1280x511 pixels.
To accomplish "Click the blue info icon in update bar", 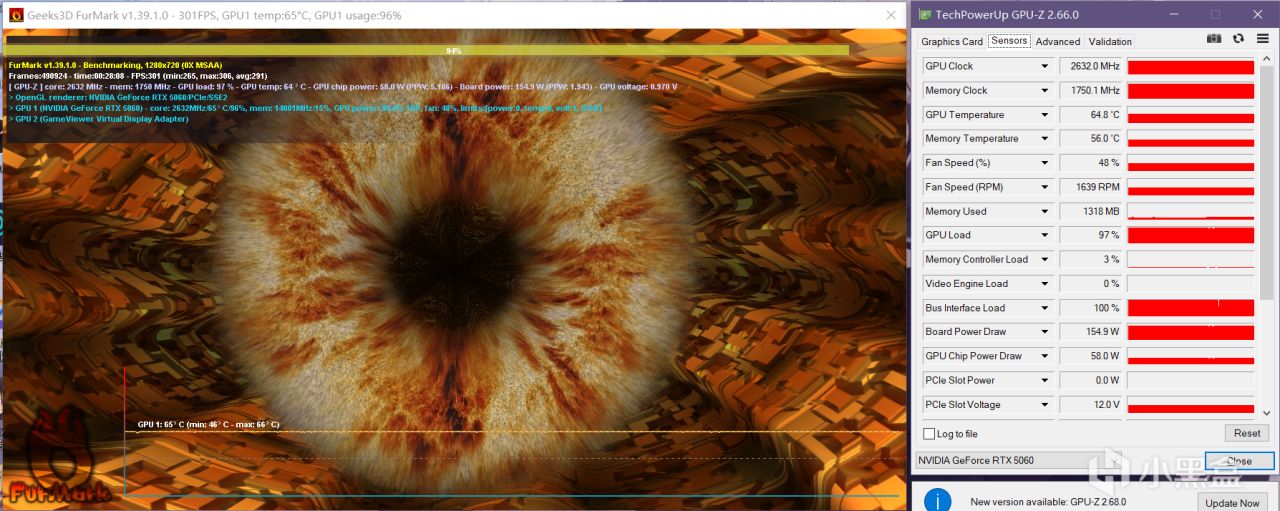I will (x=937, y=500).
